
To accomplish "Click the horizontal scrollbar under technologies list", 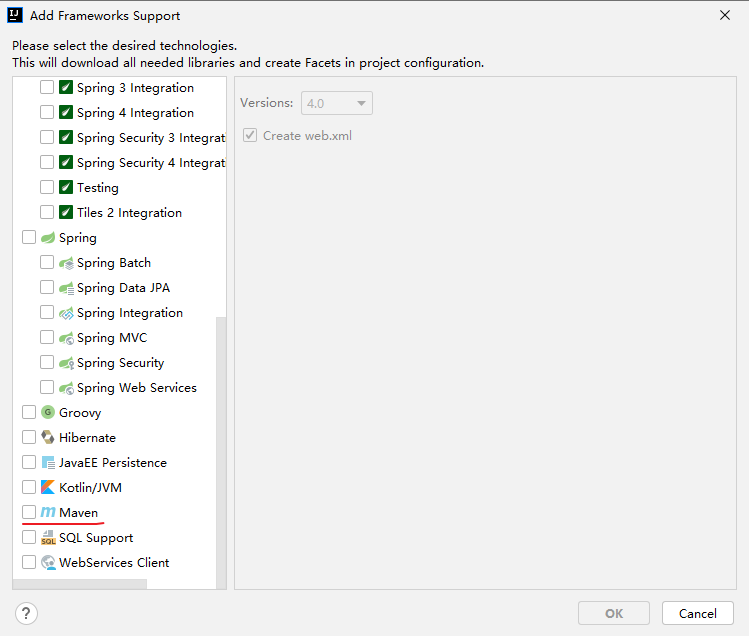I will tap(80, 584).
